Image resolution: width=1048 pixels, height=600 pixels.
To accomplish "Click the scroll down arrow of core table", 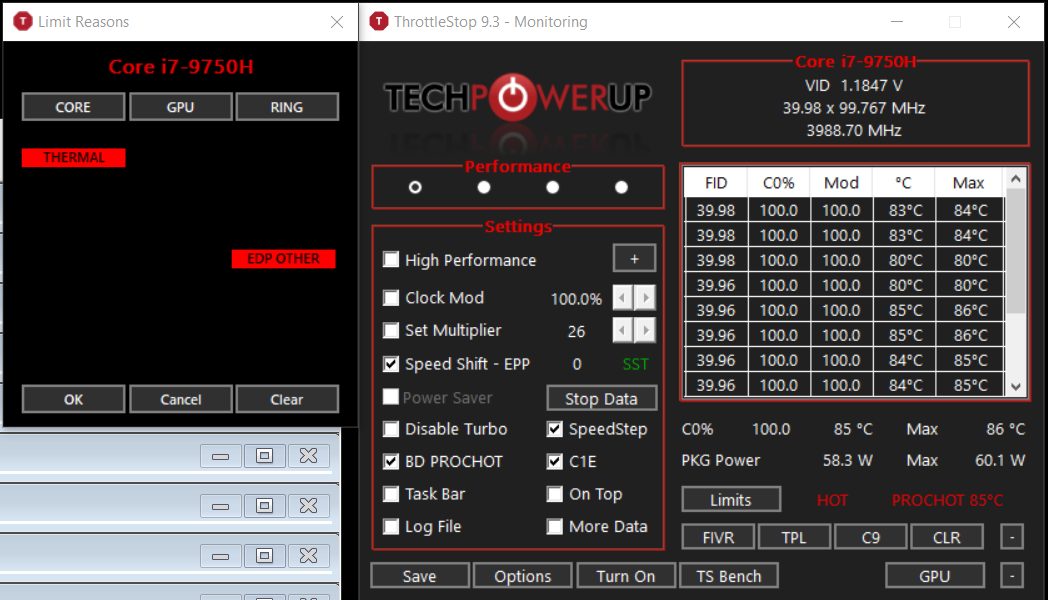I will (1016, 387).
